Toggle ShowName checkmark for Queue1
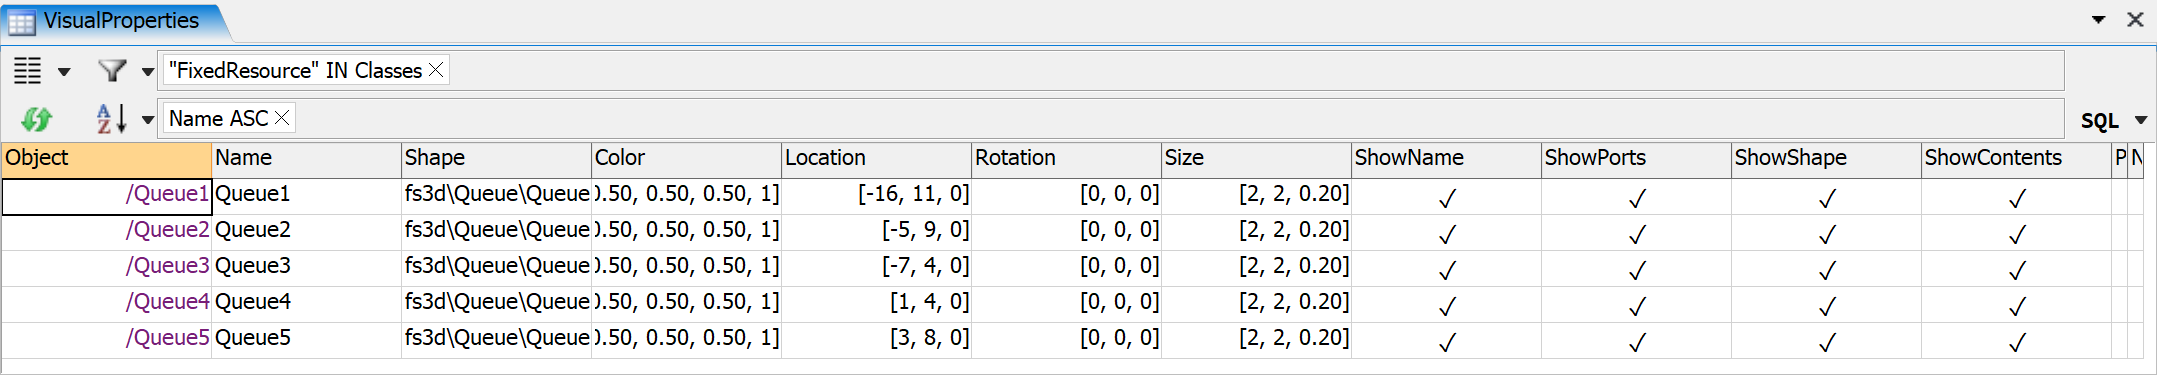The width and height of the screenshot is (2157, 375). [x=1447, y=198]
